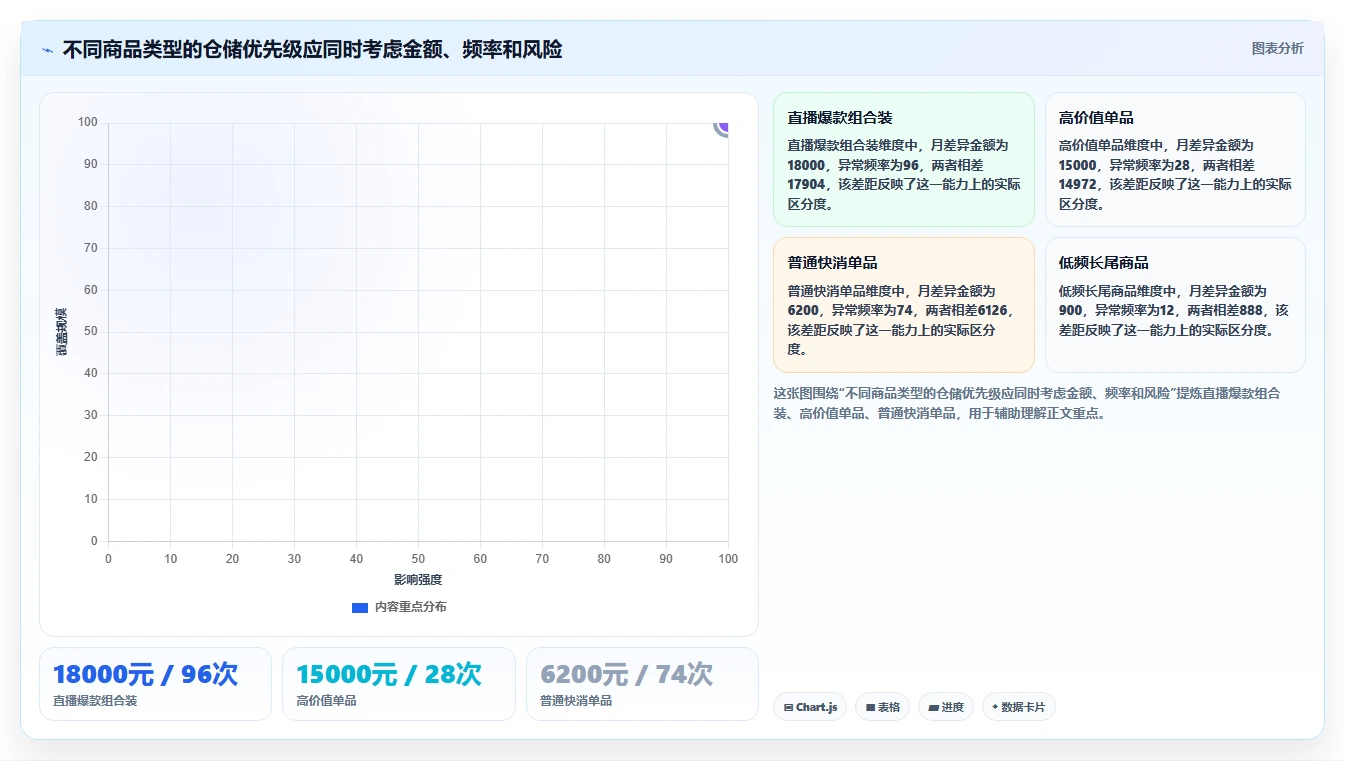The image size is (1345, 761).
Task: Select the 数据卡片 tag
Action: pos(1018,707)
